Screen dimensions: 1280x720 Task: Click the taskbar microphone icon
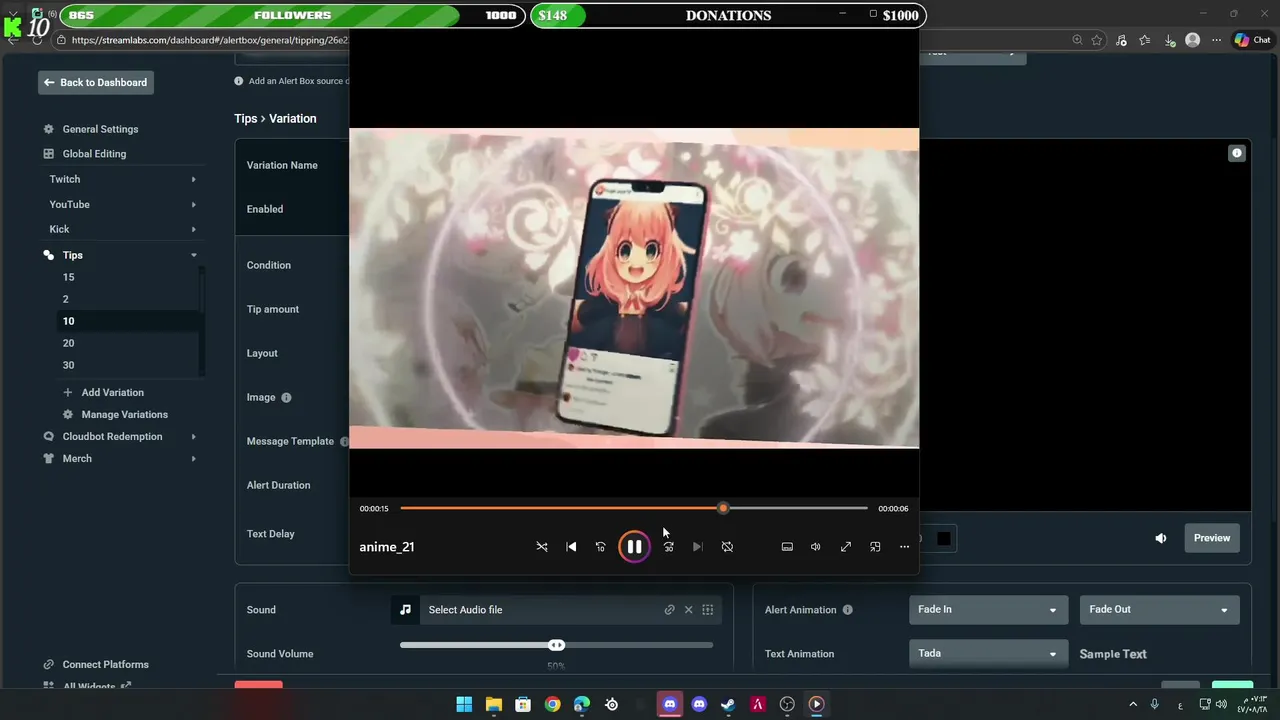1154,704
